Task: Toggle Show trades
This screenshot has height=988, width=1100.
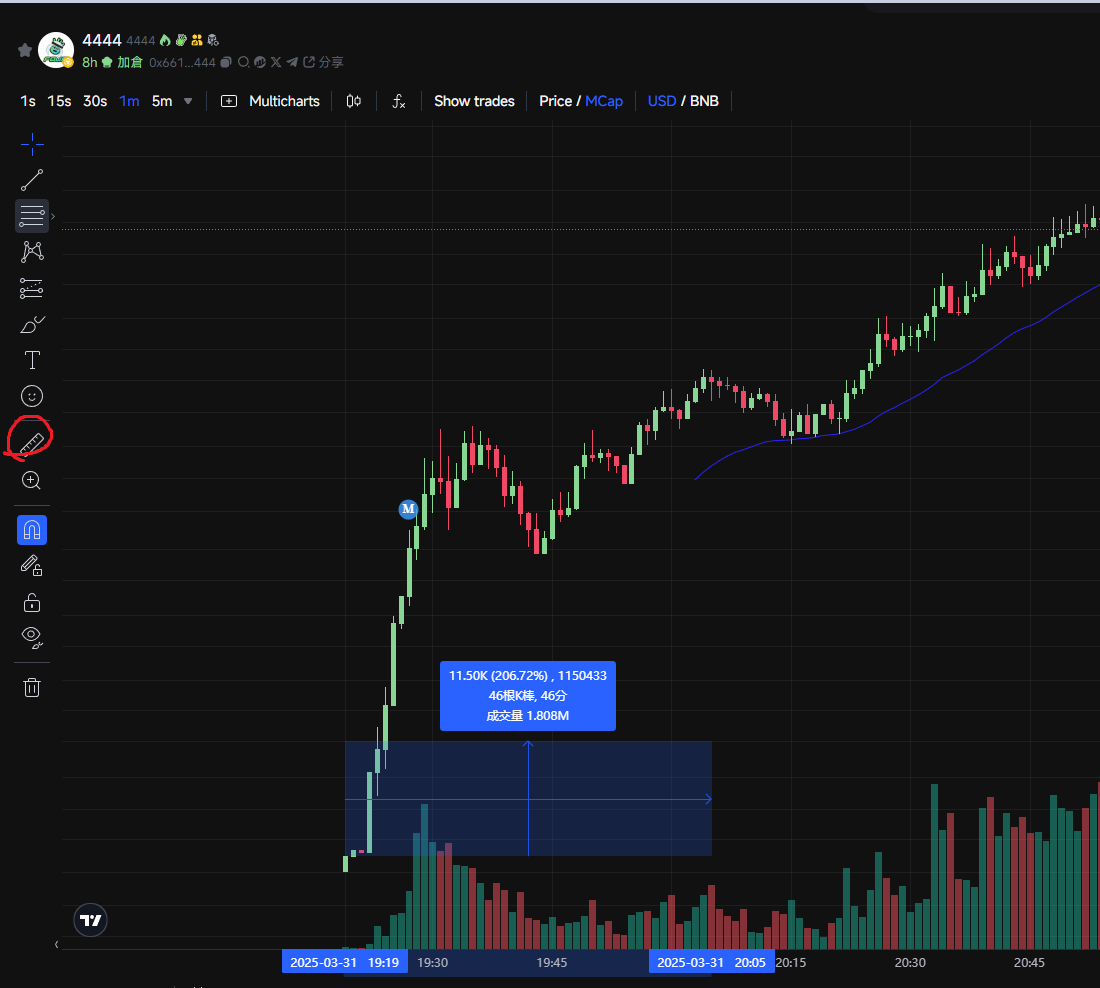Action: tap(474, 101)
